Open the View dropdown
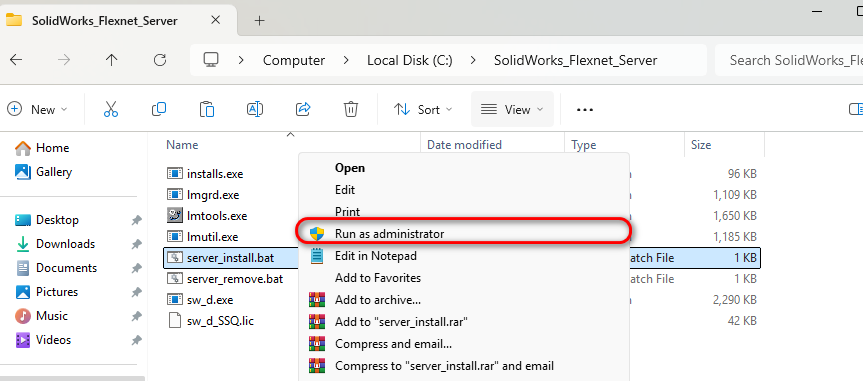The image size is (863, 381). click(512, 110)
